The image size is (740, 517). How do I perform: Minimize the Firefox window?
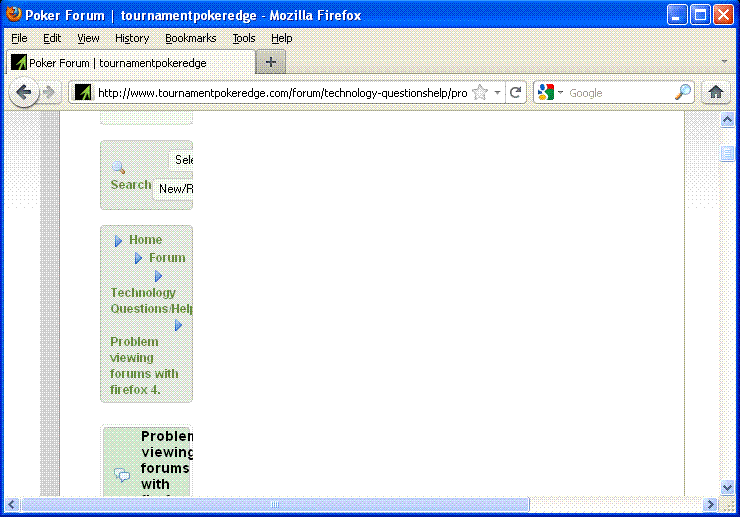click(676, 15)
